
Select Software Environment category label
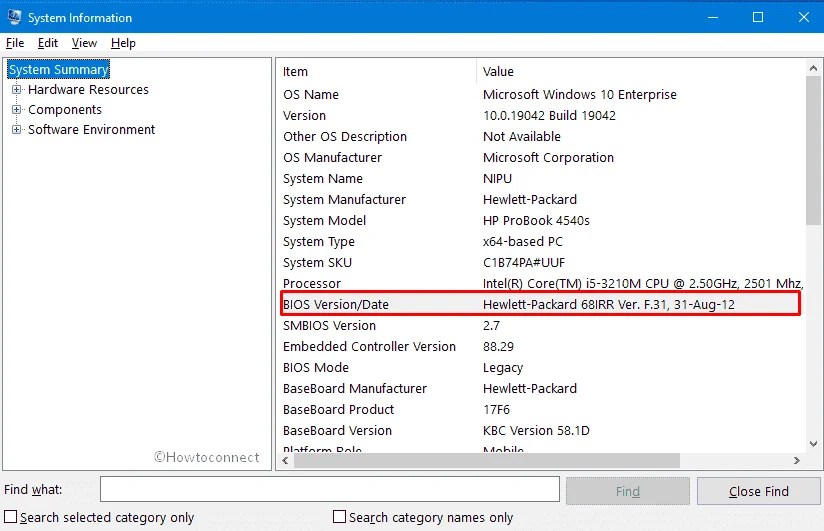pyautogui.click(x=91, y=129)
